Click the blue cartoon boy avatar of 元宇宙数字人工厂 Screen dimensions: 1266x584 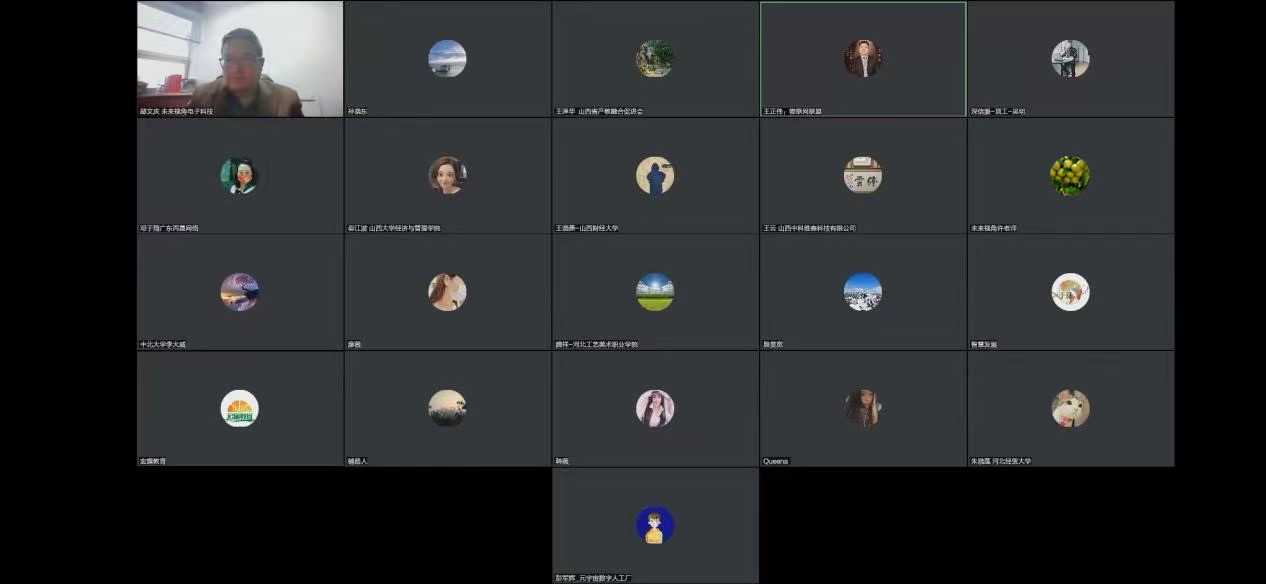click(x=655, y=525)
